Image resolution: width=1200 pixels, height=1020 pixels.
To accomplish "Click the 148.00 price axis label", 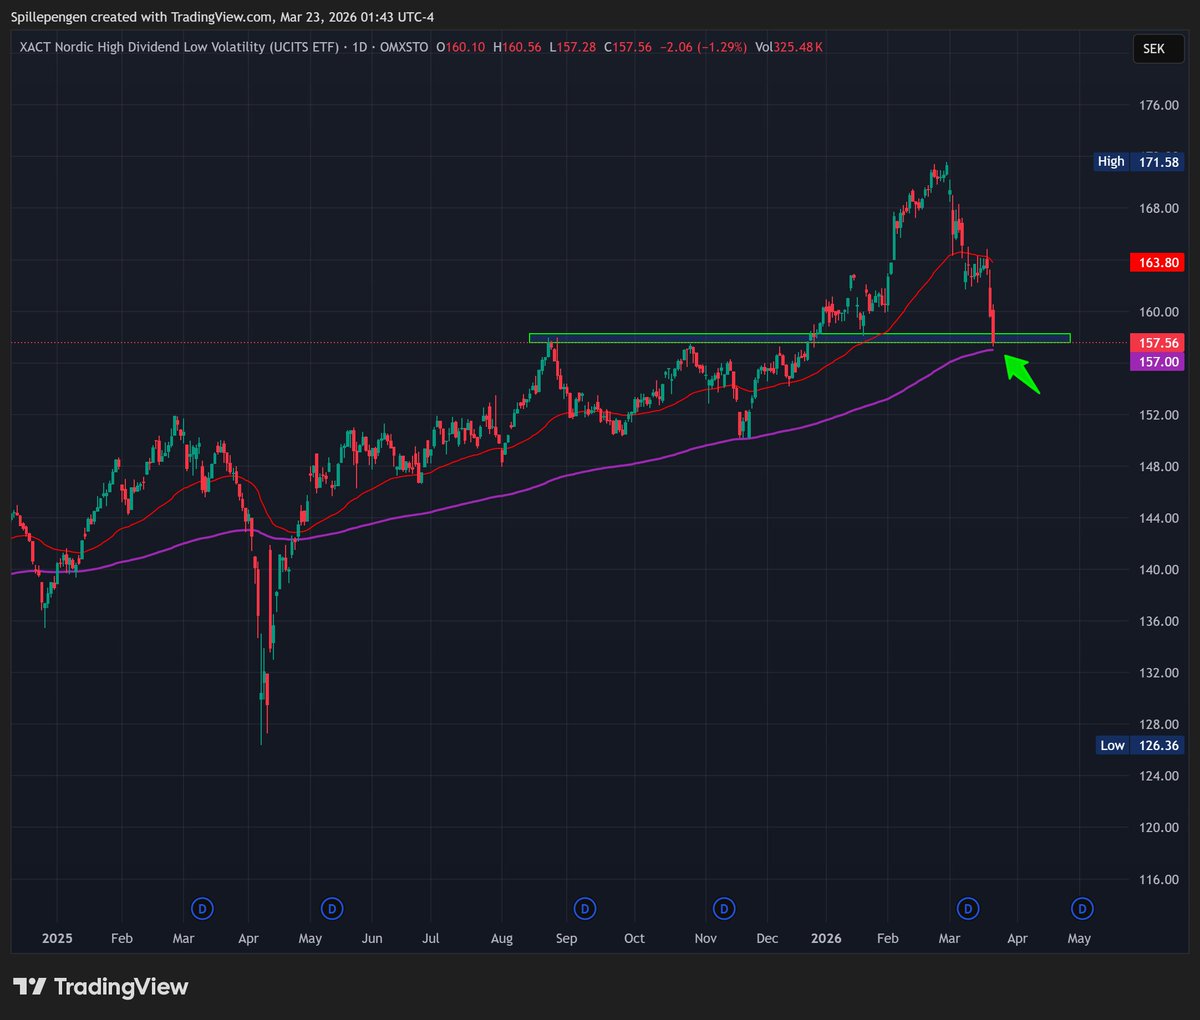I will pos(1158,467).
